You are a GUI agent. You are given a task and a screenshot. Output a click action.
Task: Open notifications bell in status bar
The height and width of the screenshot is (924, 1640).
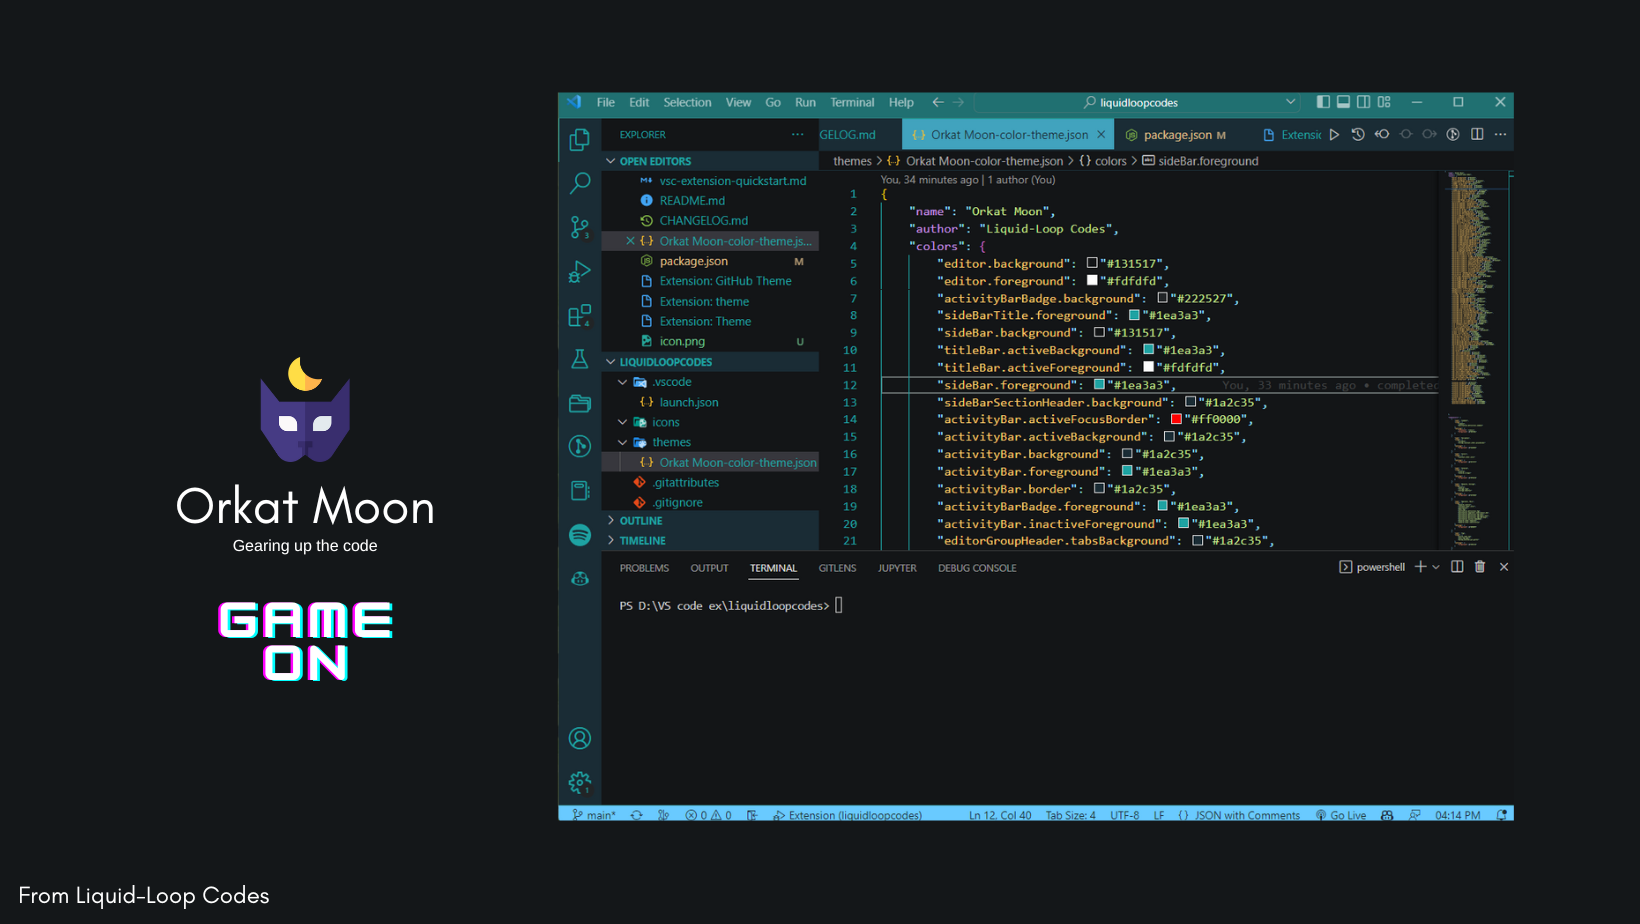coord(1501,815)
